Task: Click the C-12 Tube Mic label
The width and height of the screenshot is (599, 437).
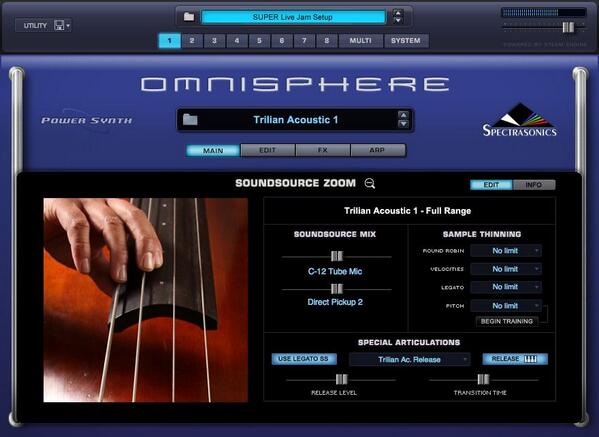Action: click(x=335, y=272)
